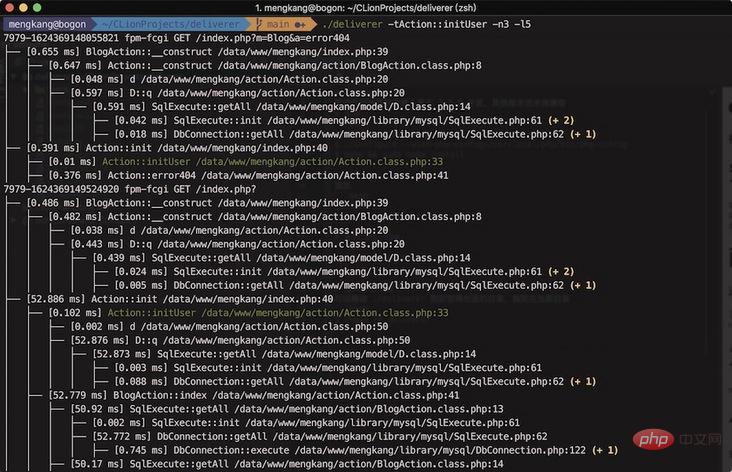Click the (+ 1) counter on the 0.005 ms row
The image size is (732, 472).
(583, 285)
